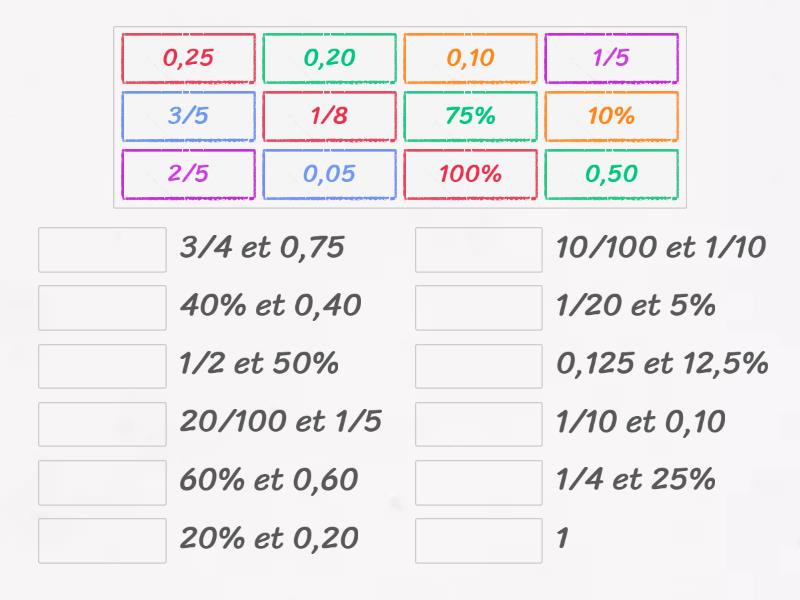Screen dimensions: 800x600
Task: Select the green 75% tile
Action: pos(470,116)
